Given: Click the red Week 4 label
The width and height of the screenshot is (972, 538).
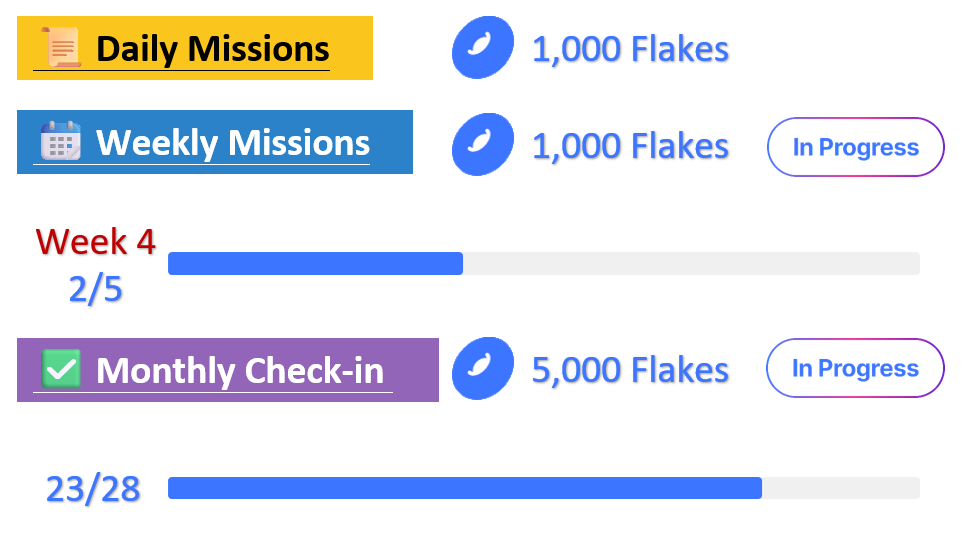Looking at the screenshot, I should coord(96,241).
